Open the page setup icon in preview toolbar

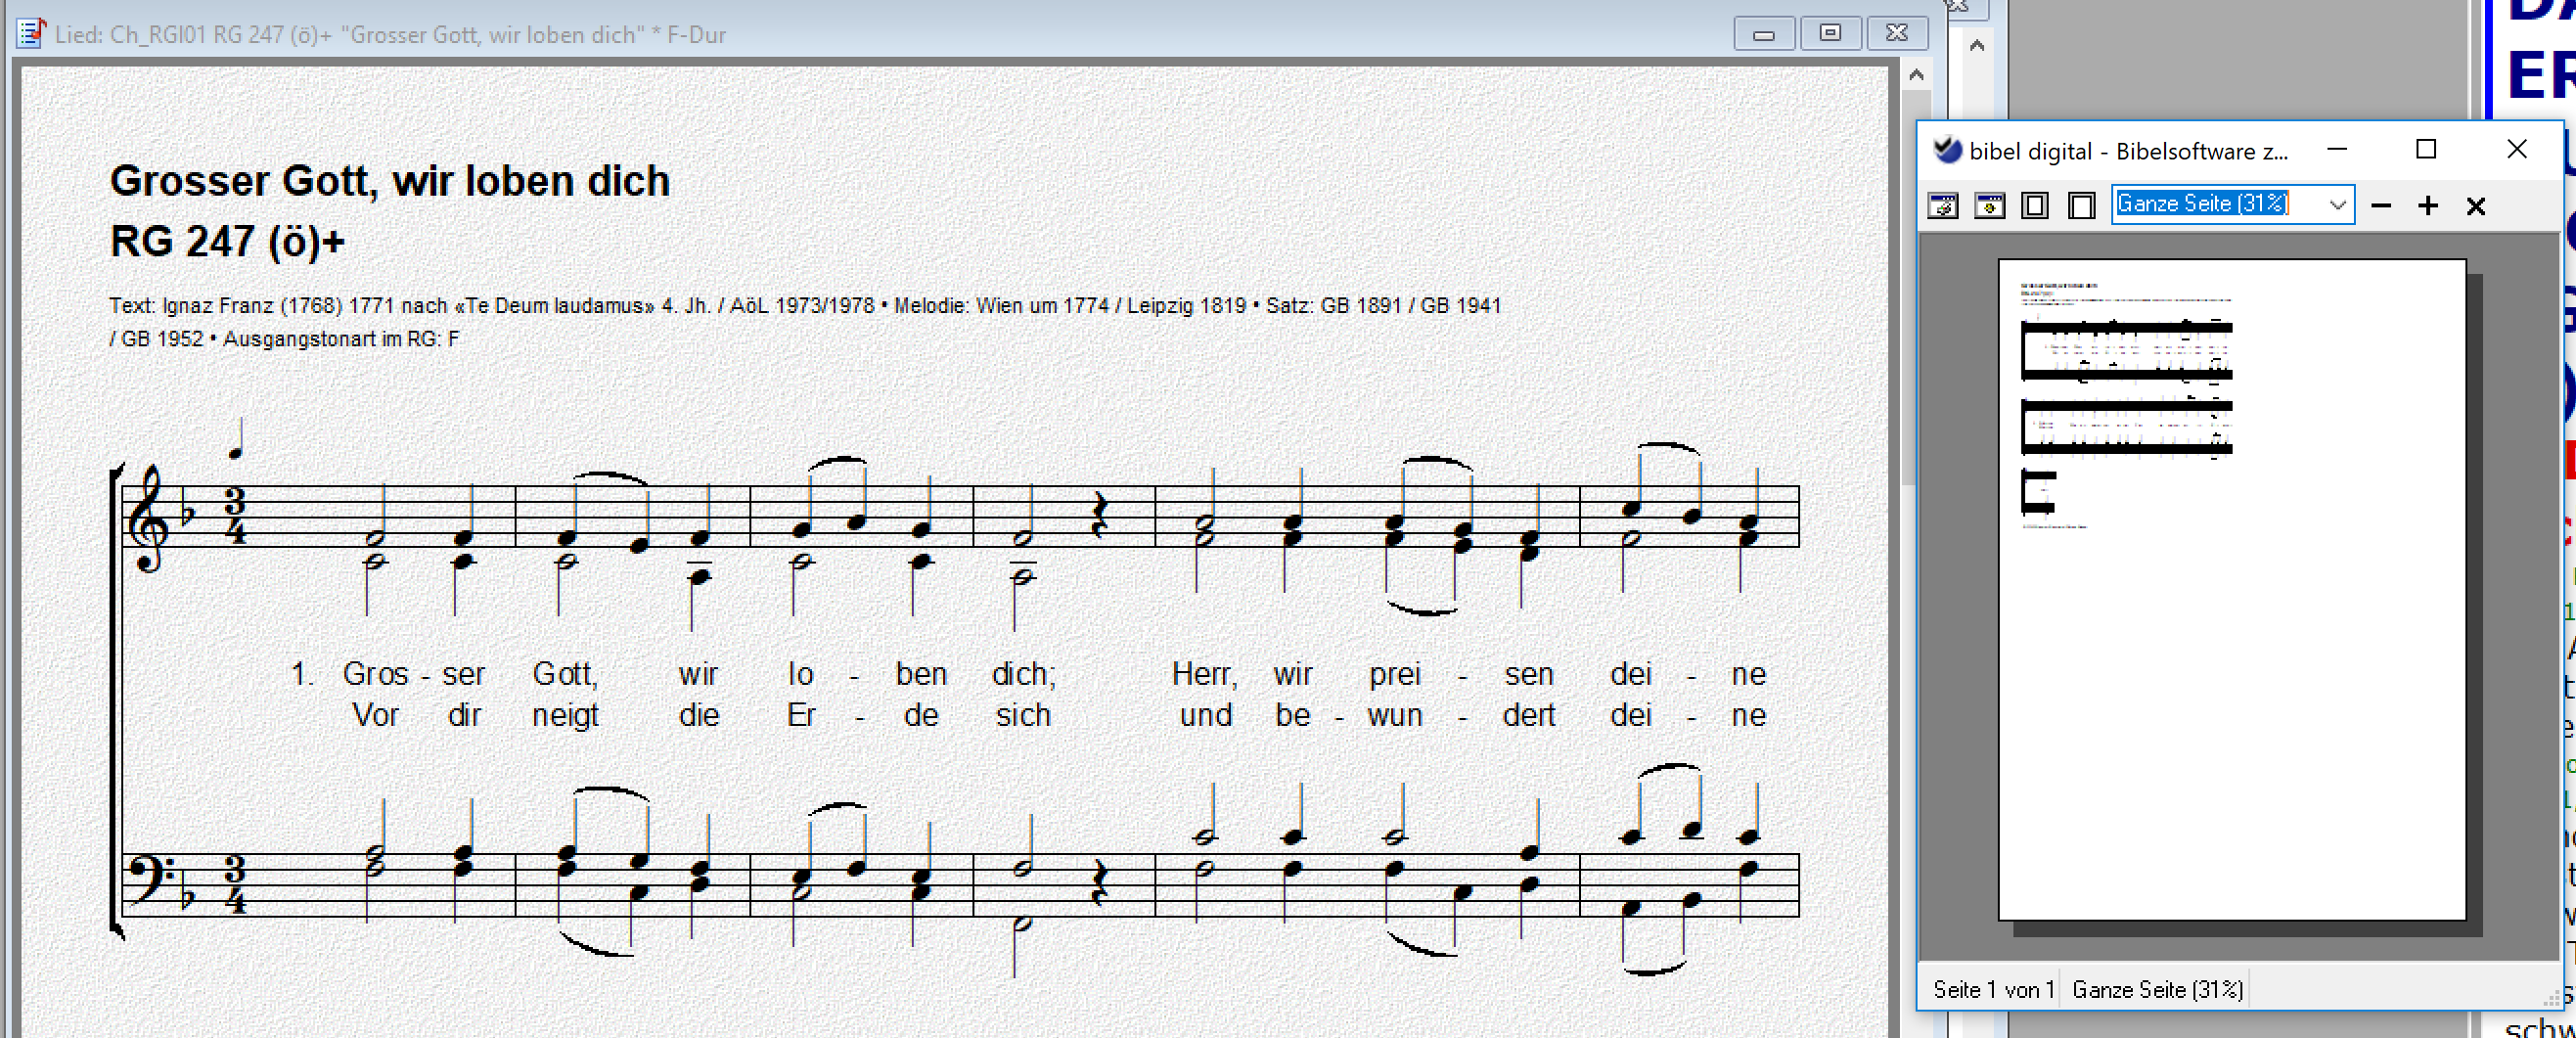pos(1989,206)
